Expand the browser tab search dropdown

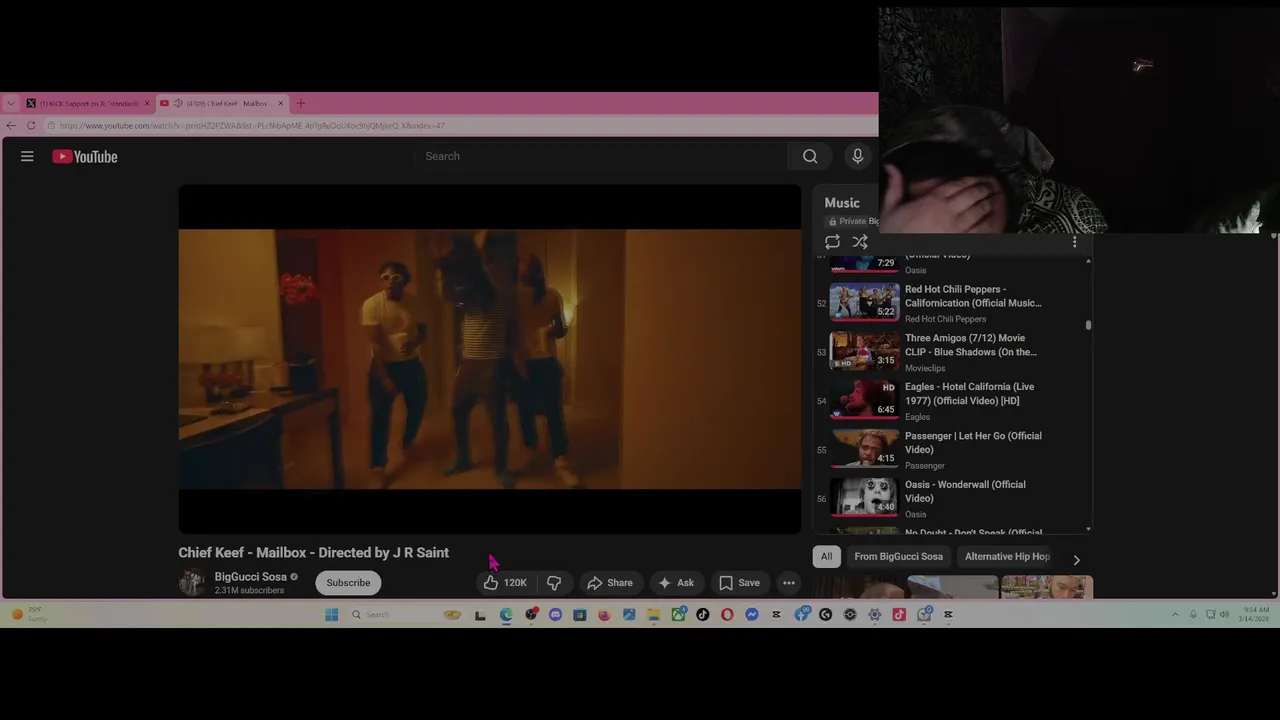(x=10, y=103)
